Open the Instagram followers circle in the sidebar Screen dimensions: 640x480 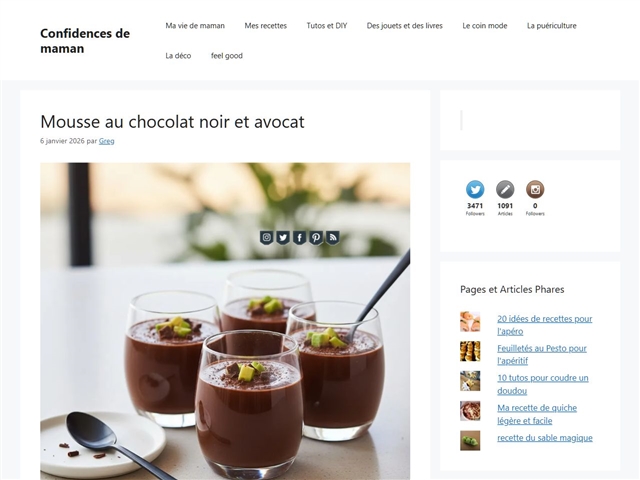pos(535,189)
